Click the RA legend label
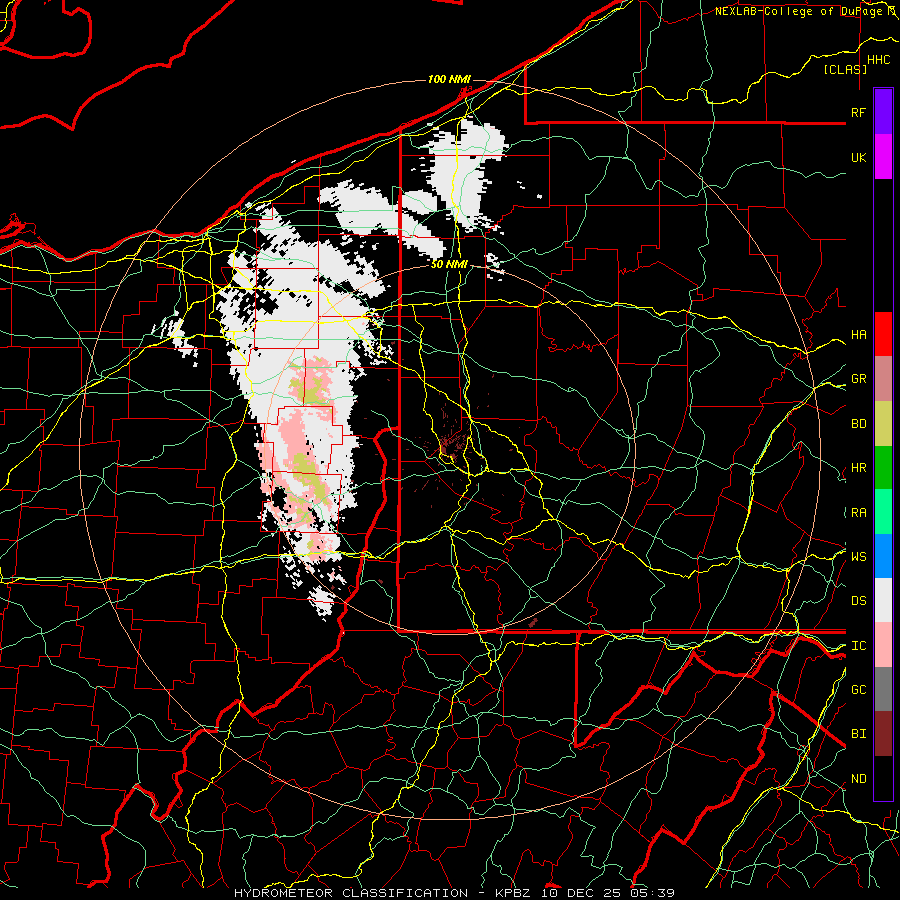The image size is (900, 900). [x=858, y=512]
